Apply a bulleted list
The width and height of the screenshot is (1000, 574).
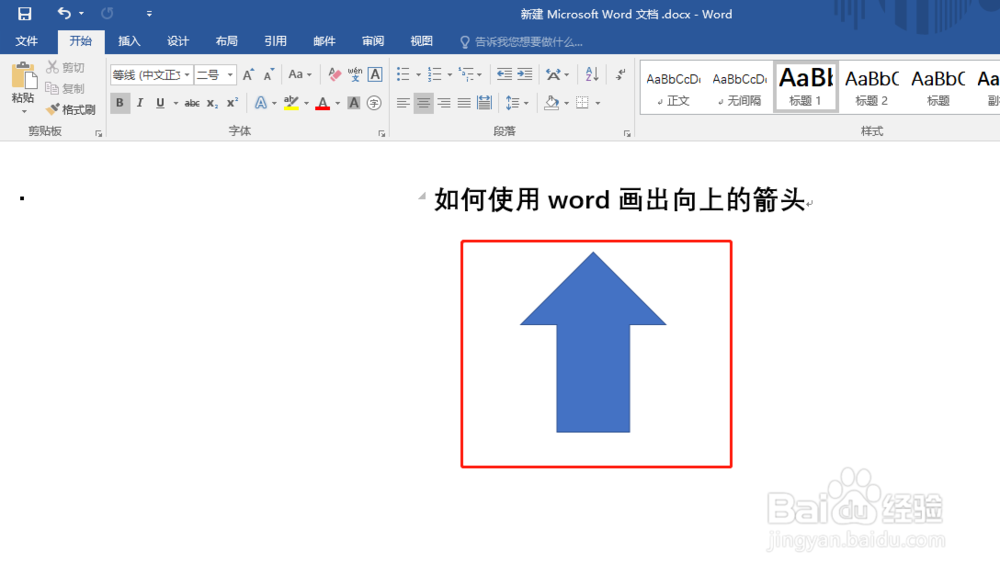[x=403, y=75]
